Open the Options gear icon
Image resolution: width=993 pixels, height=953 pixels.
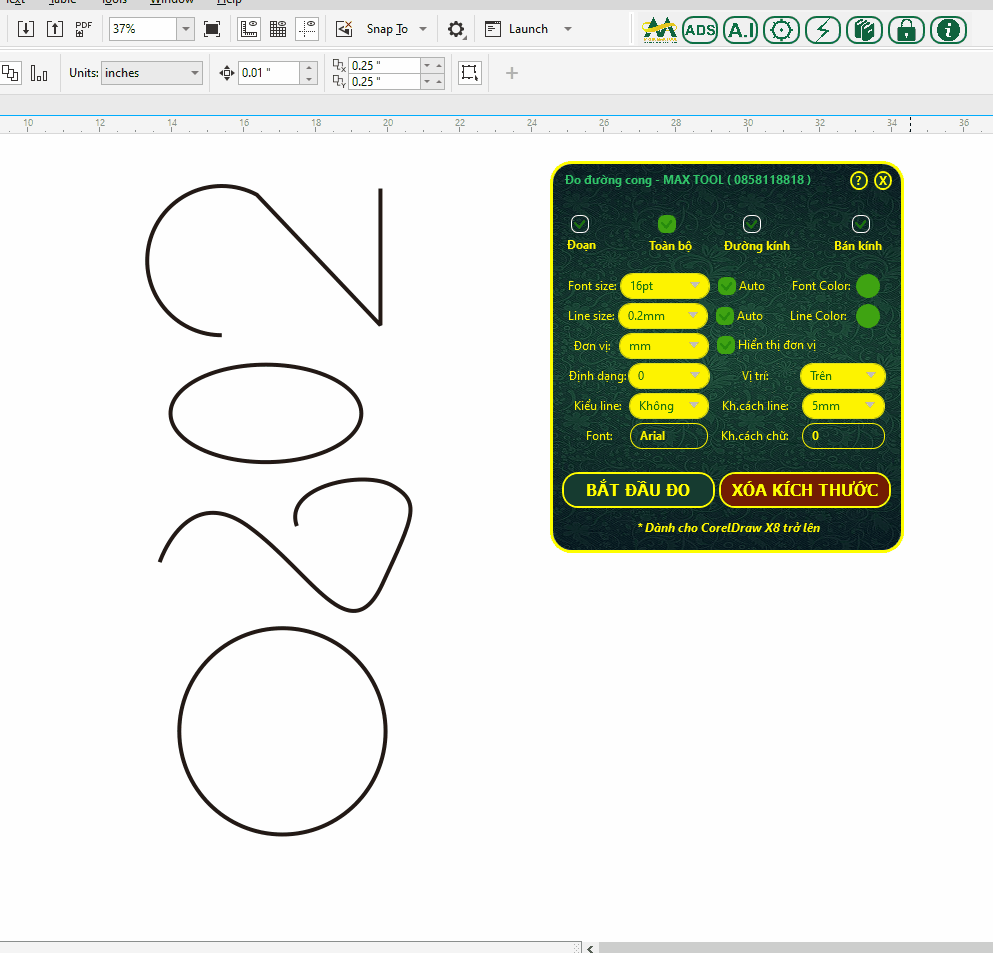(x=456, y=29)
